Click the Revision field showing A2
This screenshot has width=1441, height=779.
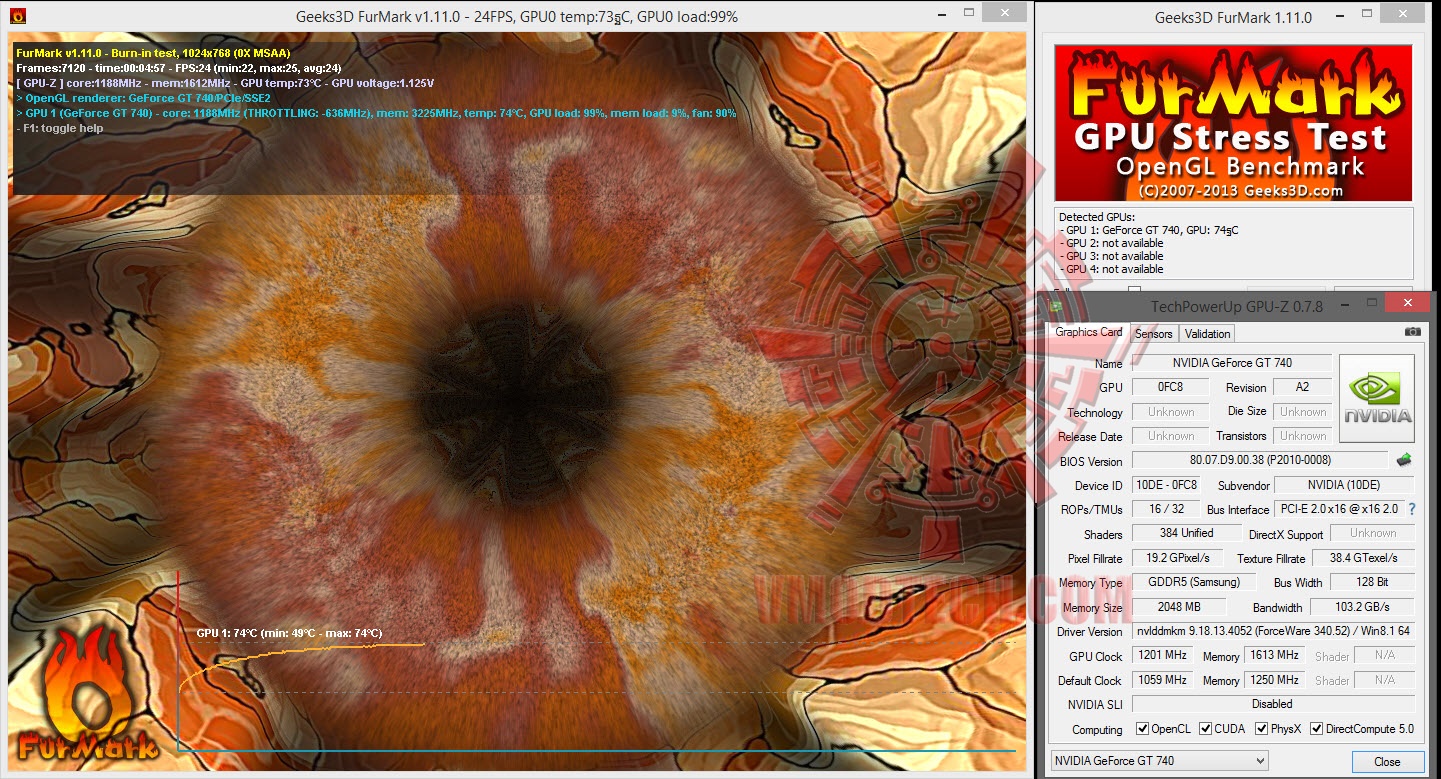1302,387
